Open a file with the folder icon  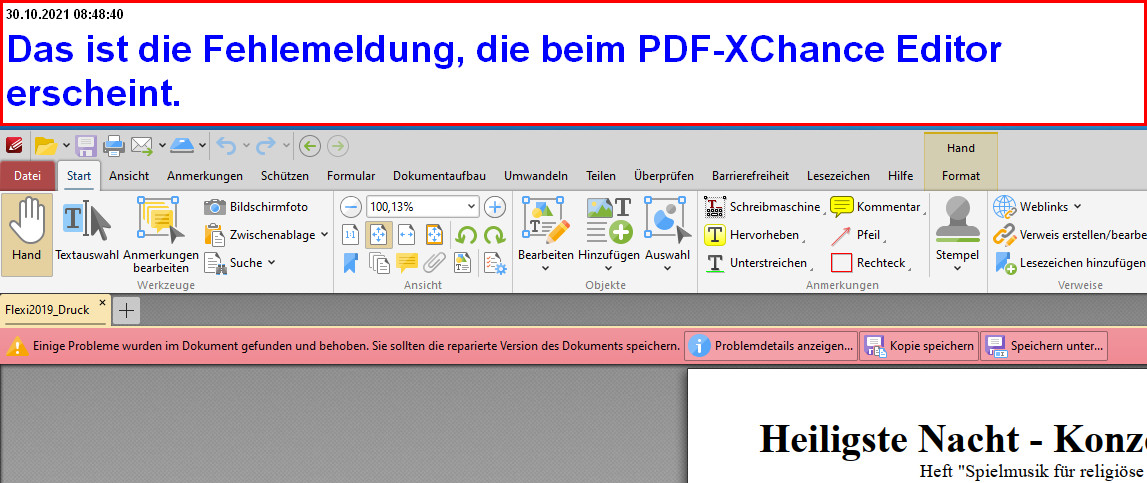(x=46, y=146)
